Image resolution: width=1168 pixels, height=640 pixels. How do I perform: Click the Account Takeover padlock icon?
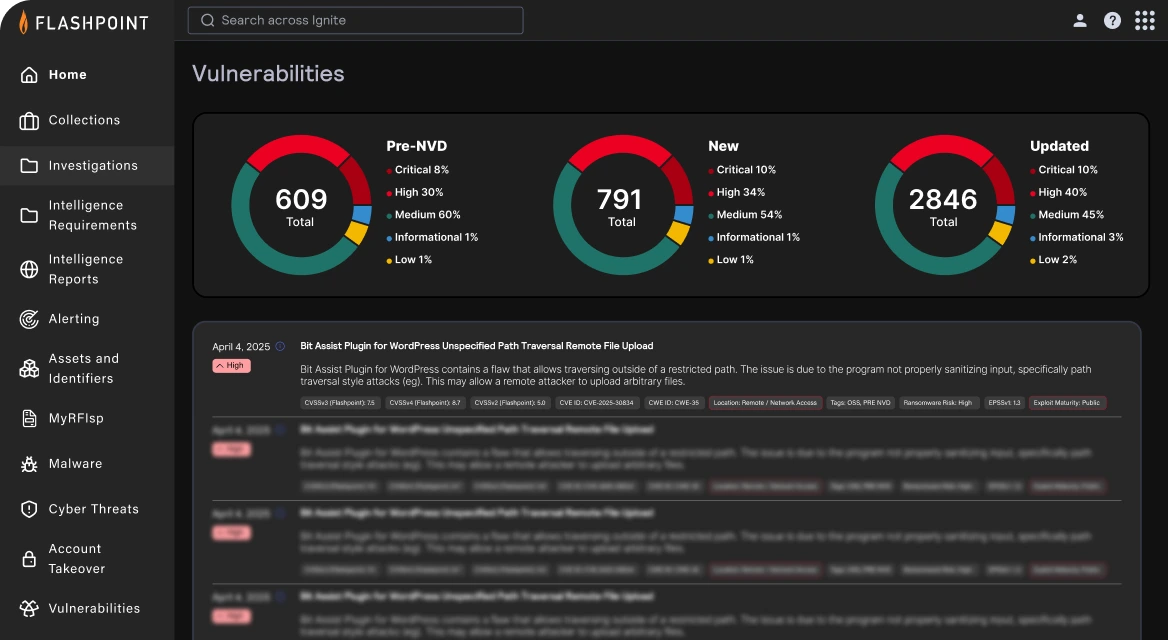[x=29, y=559]
